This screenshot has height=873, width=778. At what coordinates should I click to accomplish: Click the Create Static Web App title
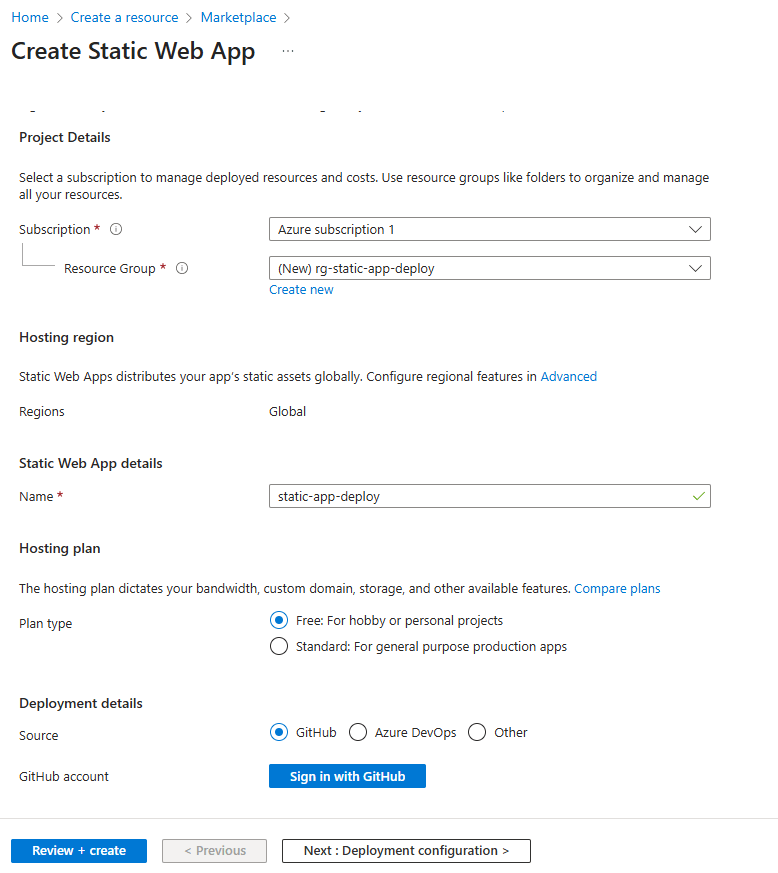(133, 51)
